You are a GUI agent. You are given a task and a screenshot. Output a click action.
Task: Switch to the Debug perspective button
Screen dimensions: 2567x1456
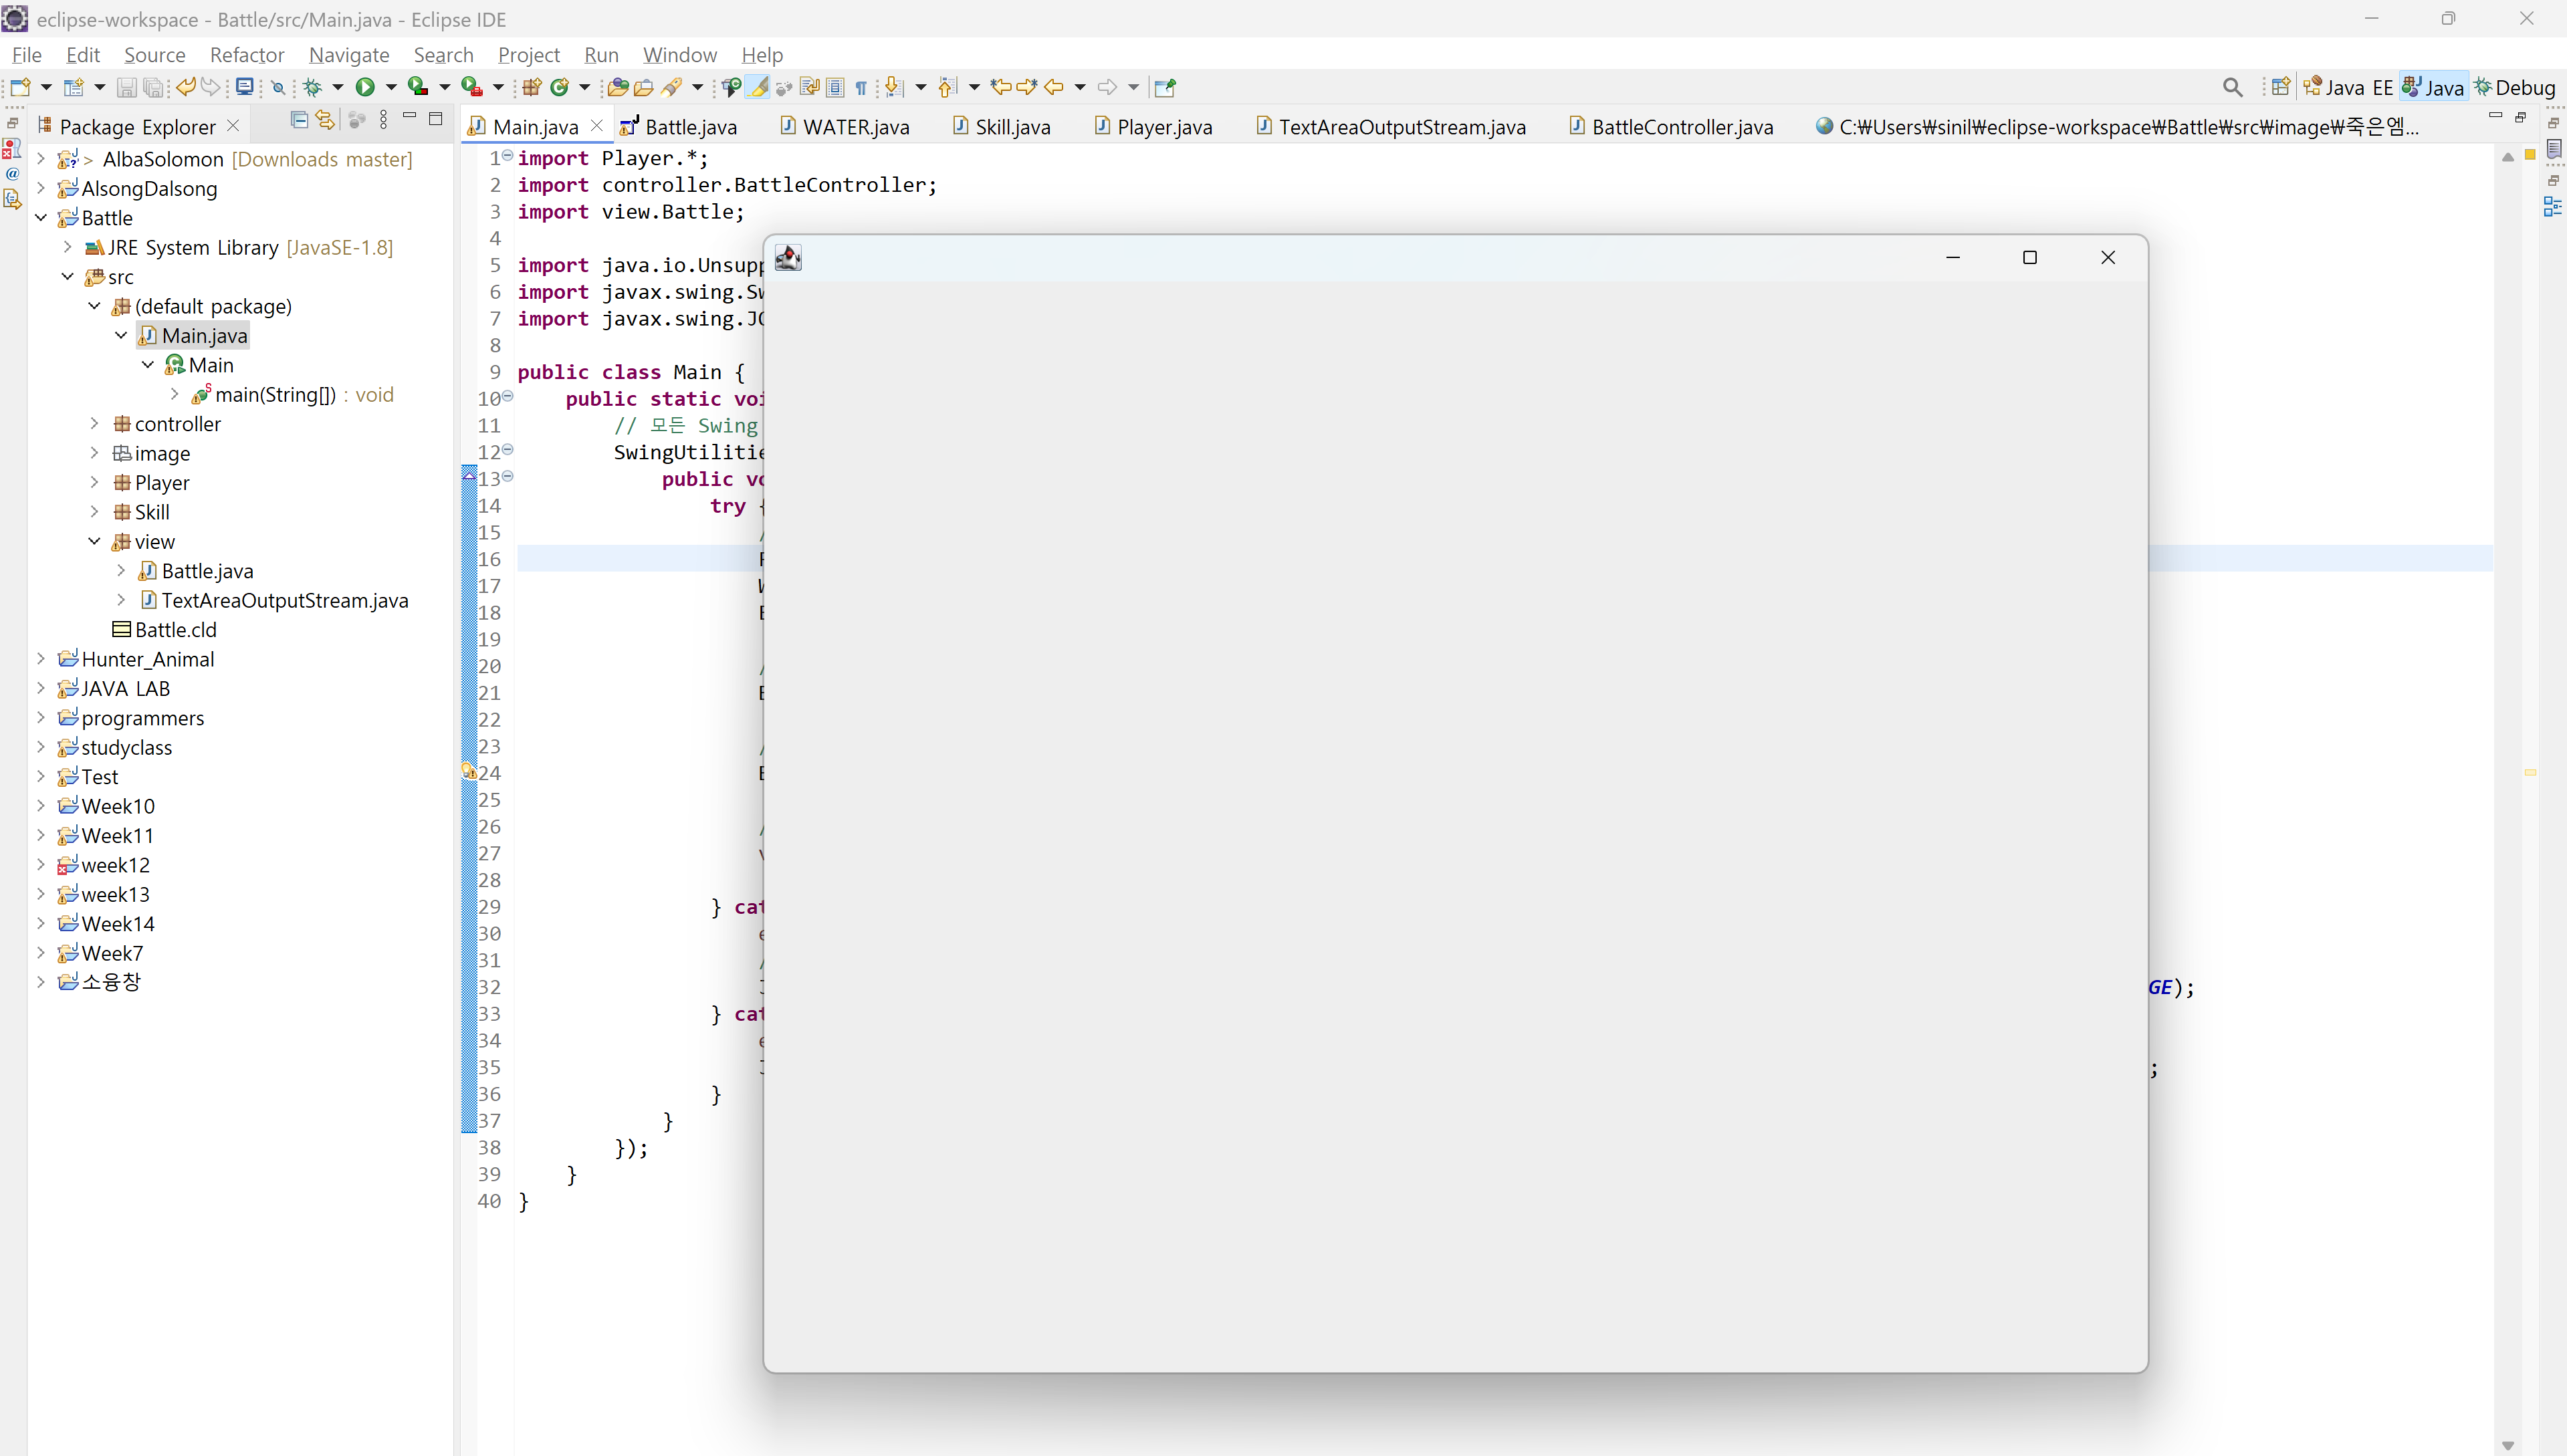pyautogui.click(x=2514, y=87)
